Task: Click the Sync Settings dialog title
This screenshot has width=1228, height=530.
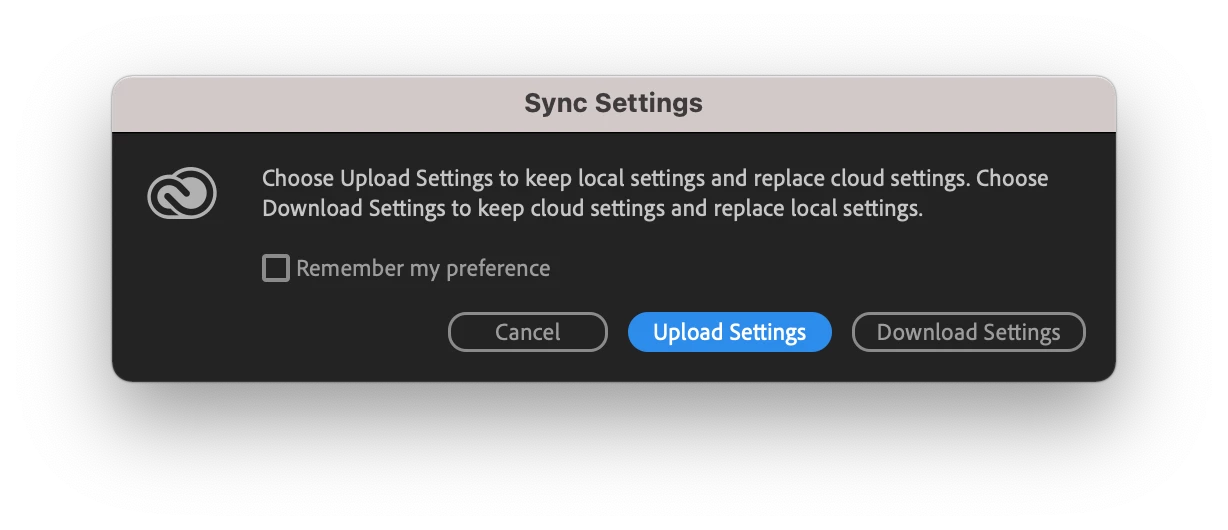Action: [x=613, y=103]
